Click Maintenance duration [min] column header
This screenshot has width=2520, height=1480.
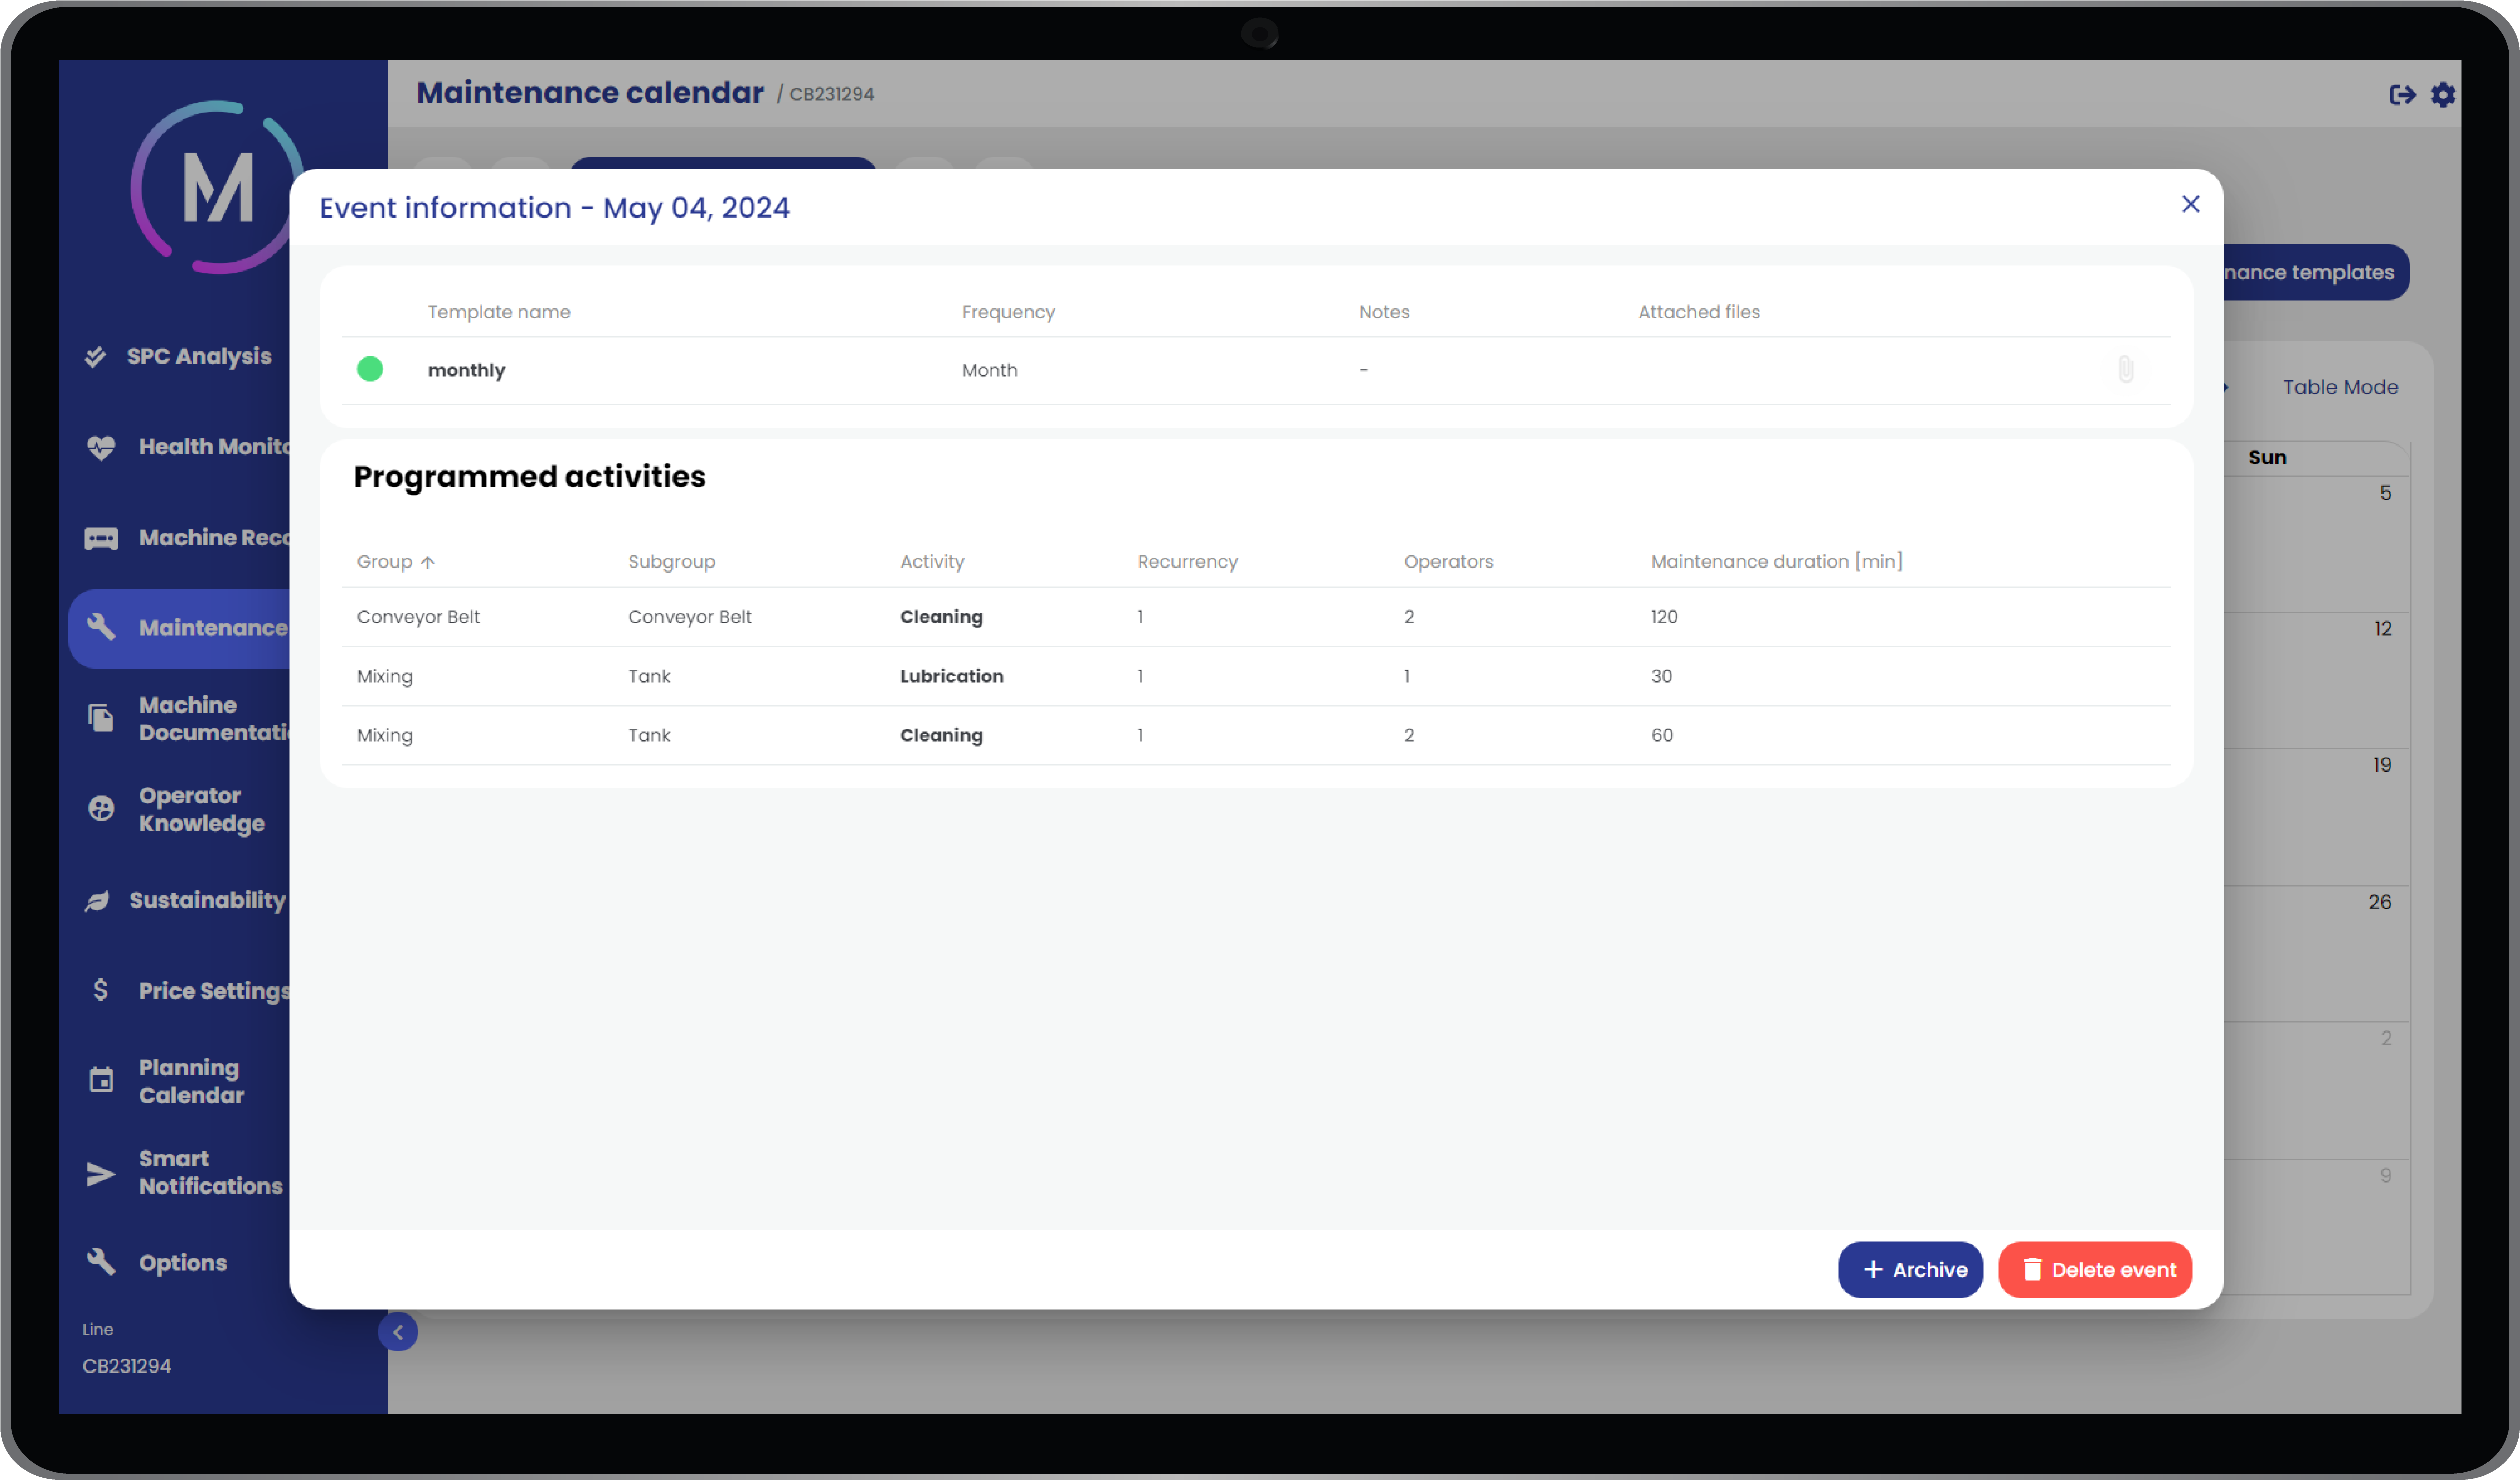coord(1776,561)
